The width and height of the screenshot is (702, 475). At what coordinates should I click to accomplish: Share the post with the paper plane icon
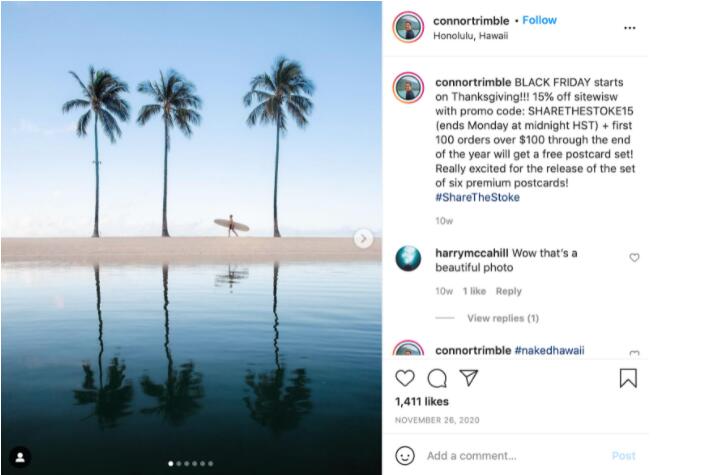click(468, 378)
